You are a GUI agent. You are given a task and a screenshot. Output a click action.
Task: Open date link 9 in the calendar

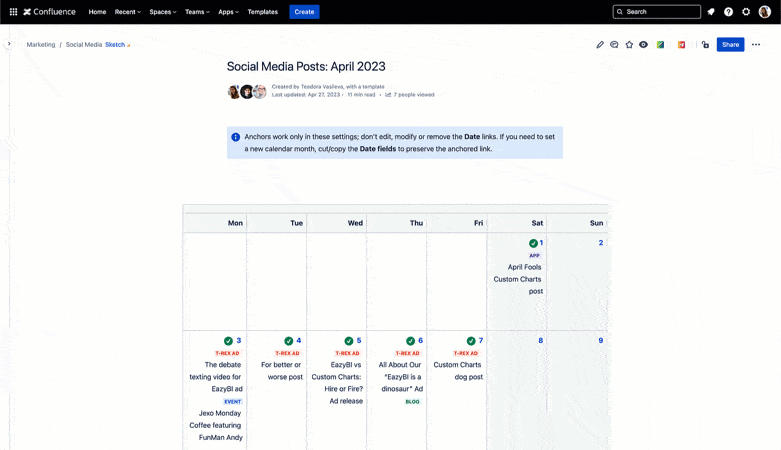pyautogui.click(x=601, y=340)
